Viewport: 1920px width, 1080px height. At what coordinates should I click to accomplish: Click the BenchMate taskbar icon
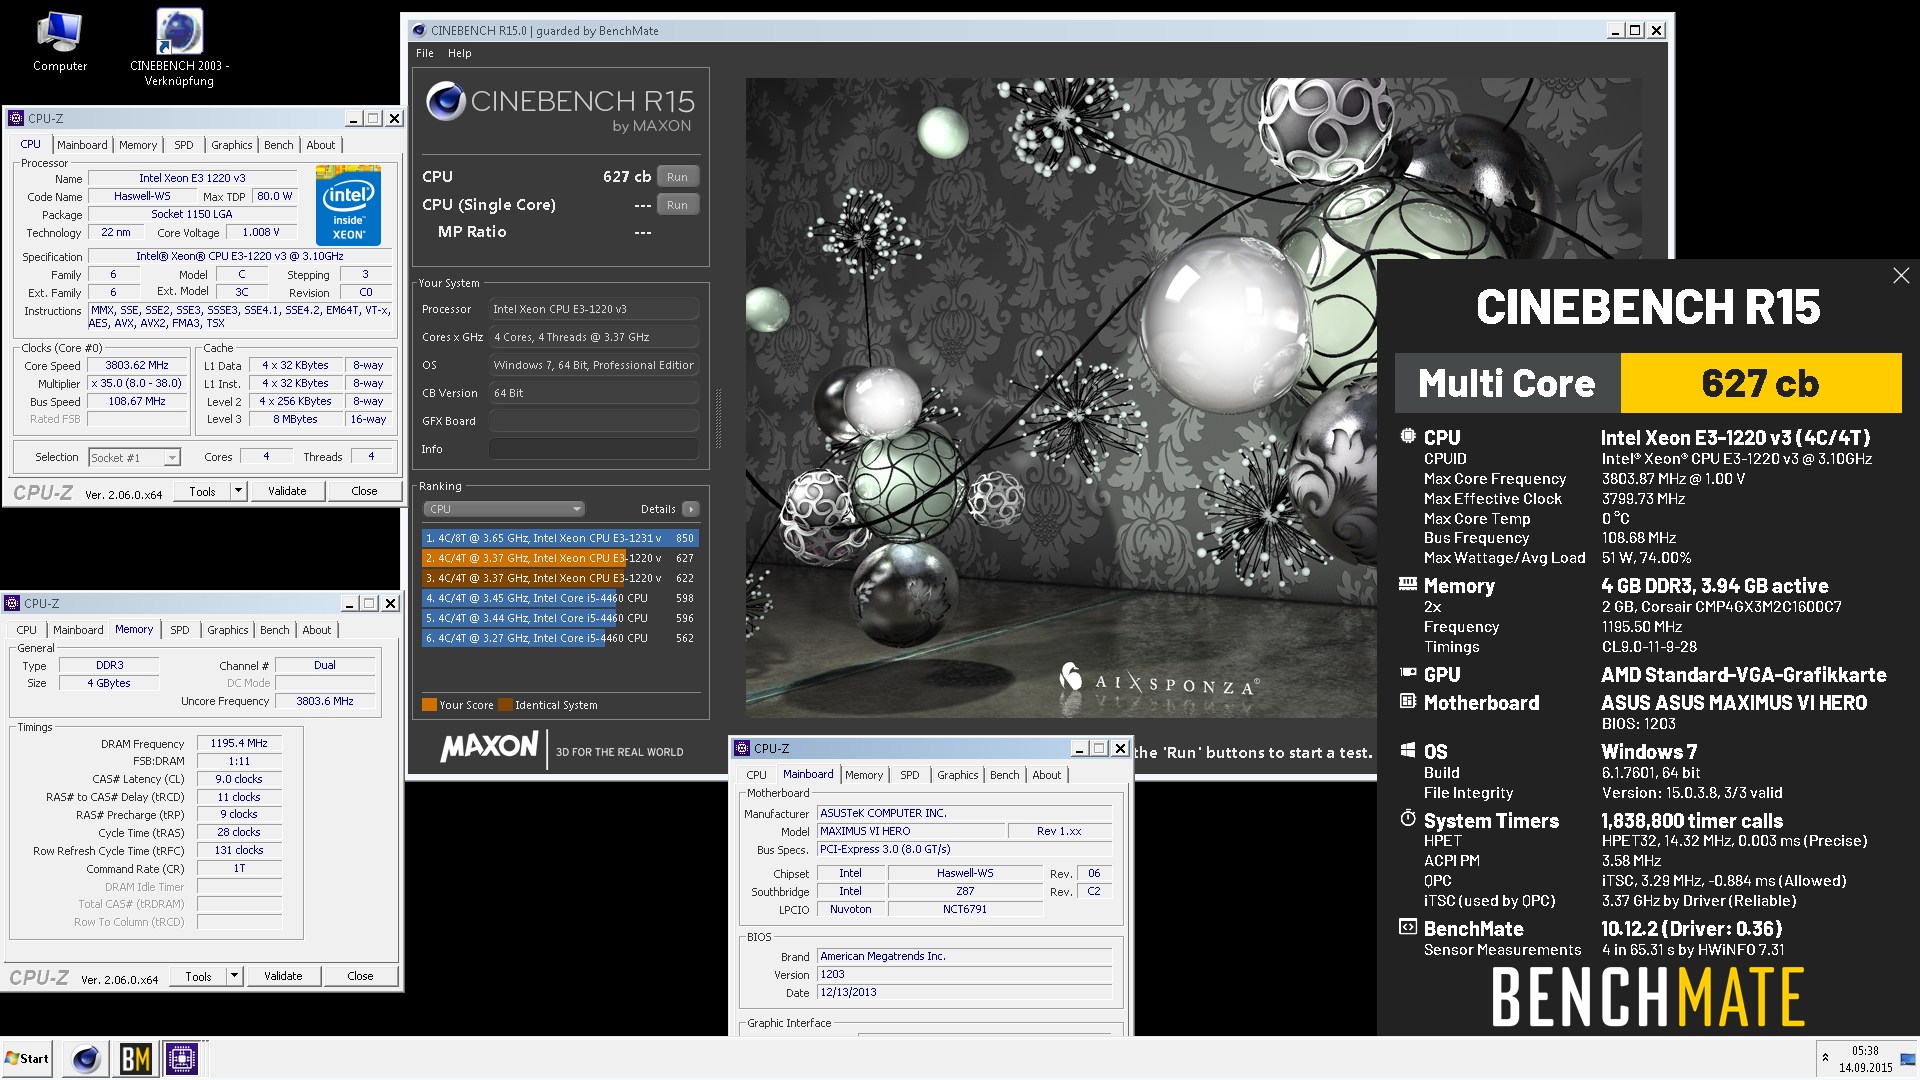click(135, 1058)
